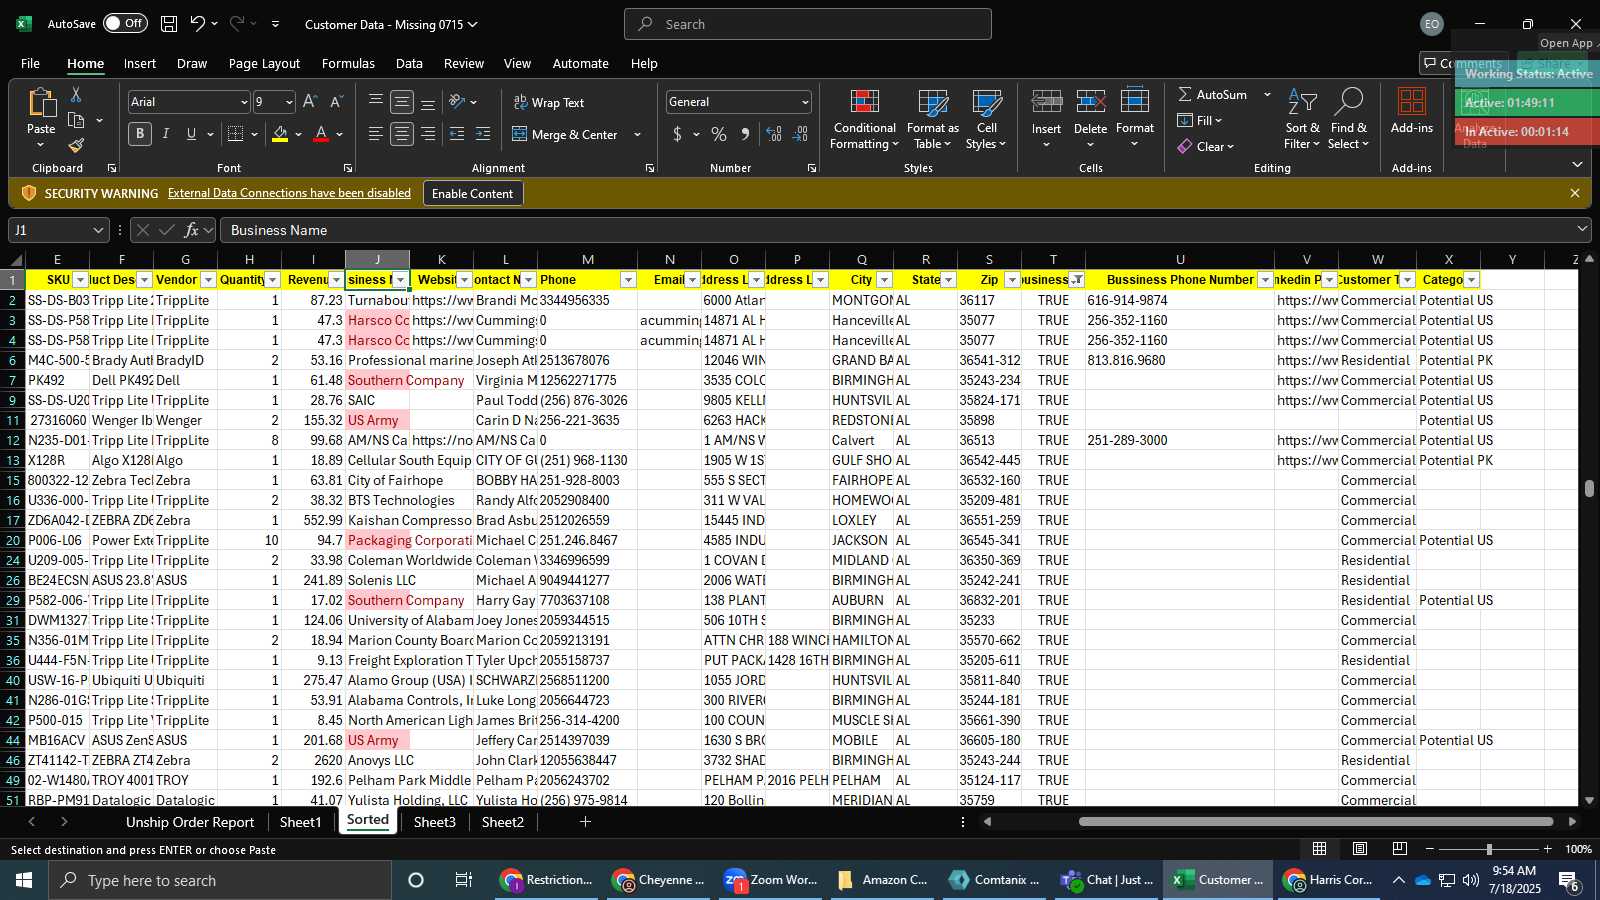1600x900 pixels.
Task: Increase indent in Alignment group
Action: (x=483, y=134)
